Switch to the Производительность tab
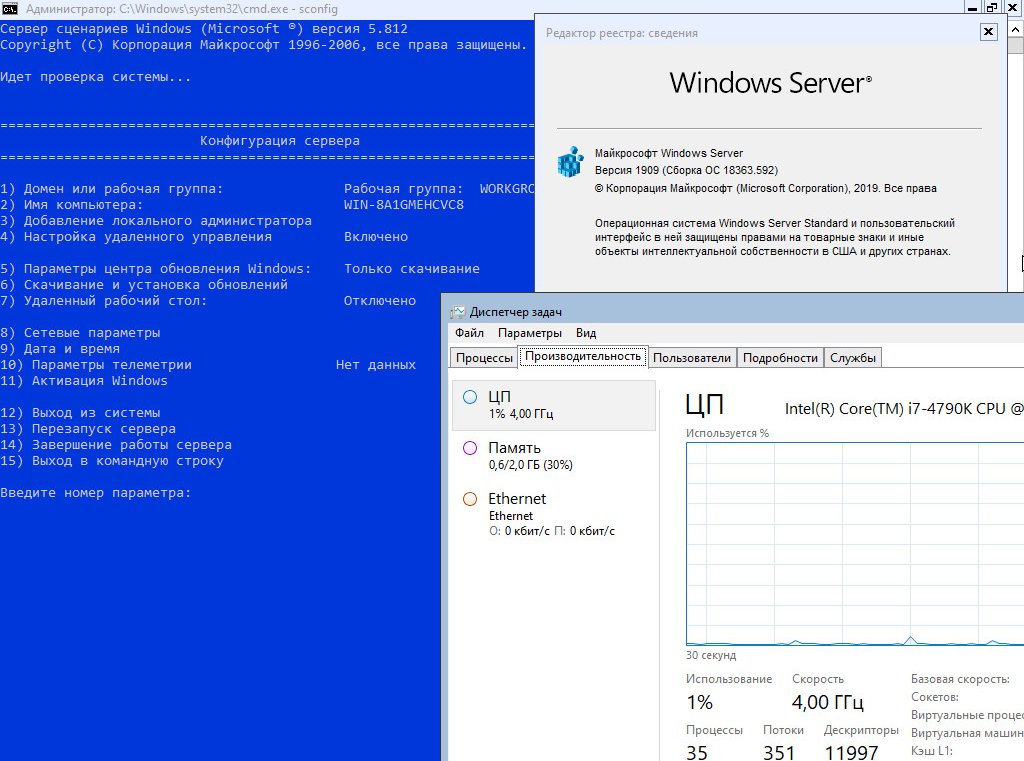The height and width of the screenshot is (761, 1024). pos(583,357)
